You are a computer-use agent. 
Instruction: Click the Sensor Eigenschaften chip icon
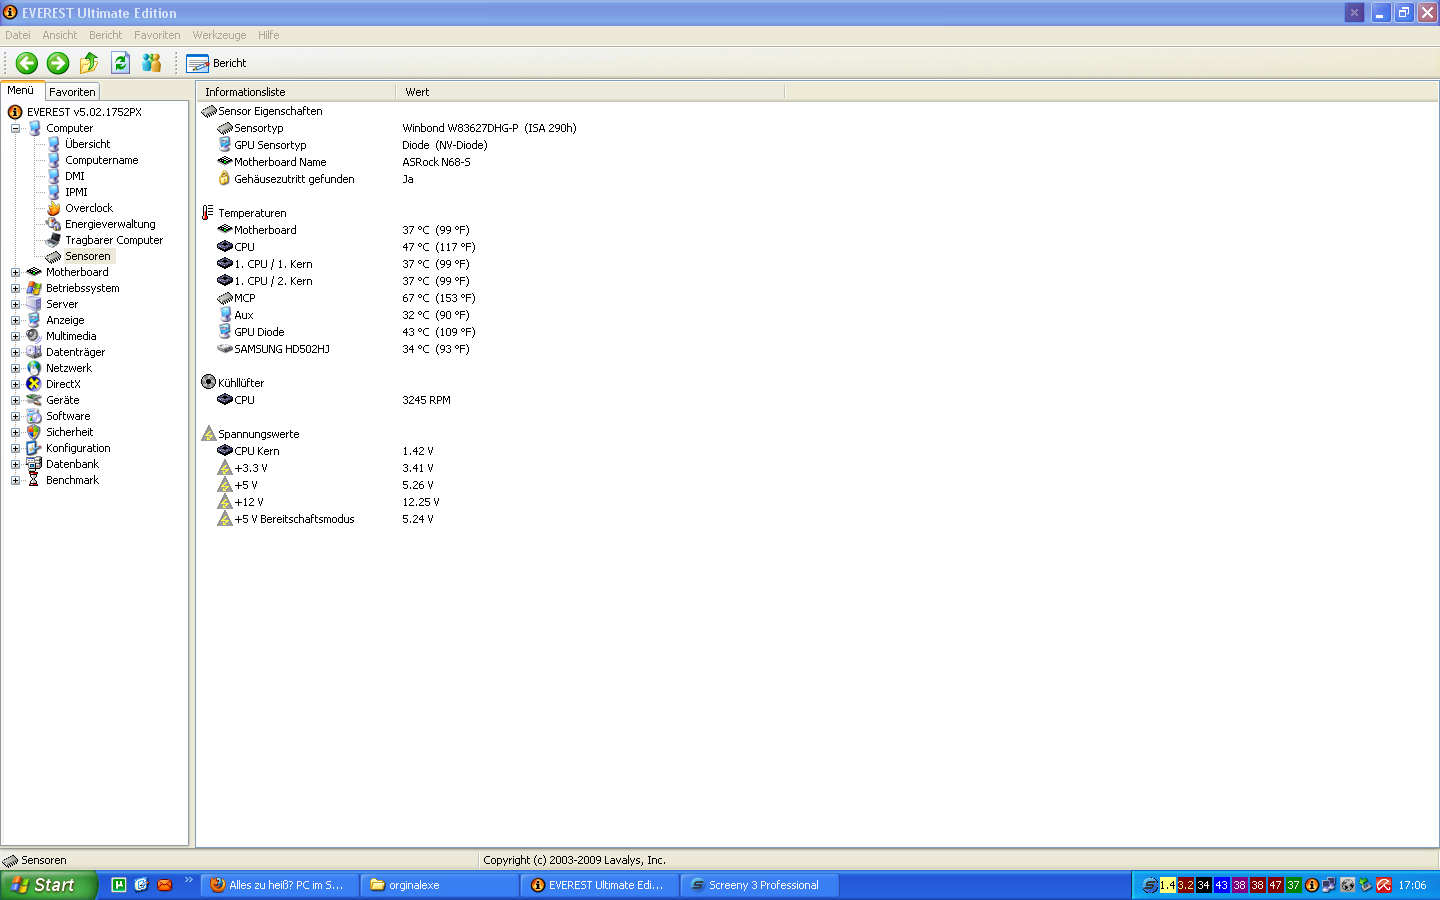click(x=208, y=111)
